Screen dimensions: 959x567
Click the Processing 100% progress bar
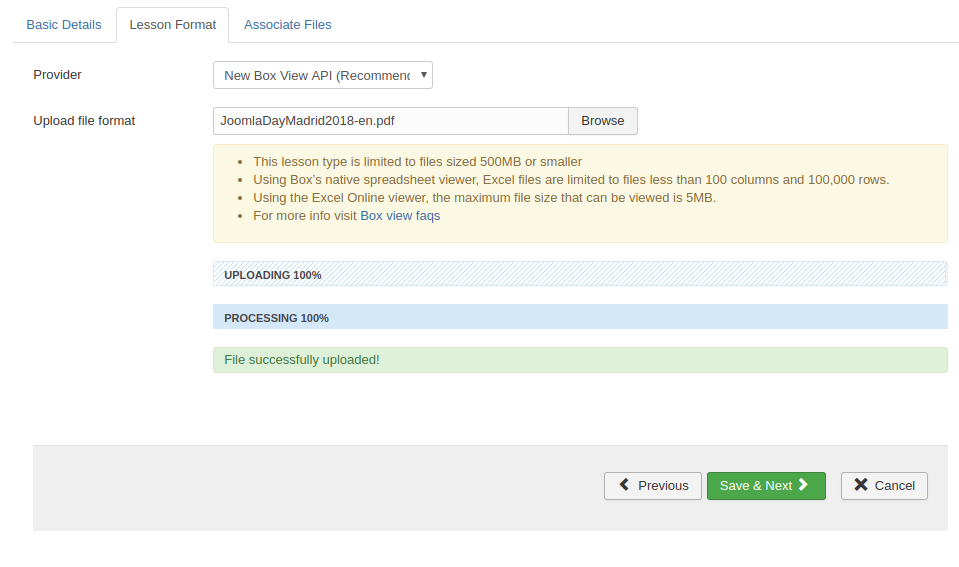click(x=580, y=317)
